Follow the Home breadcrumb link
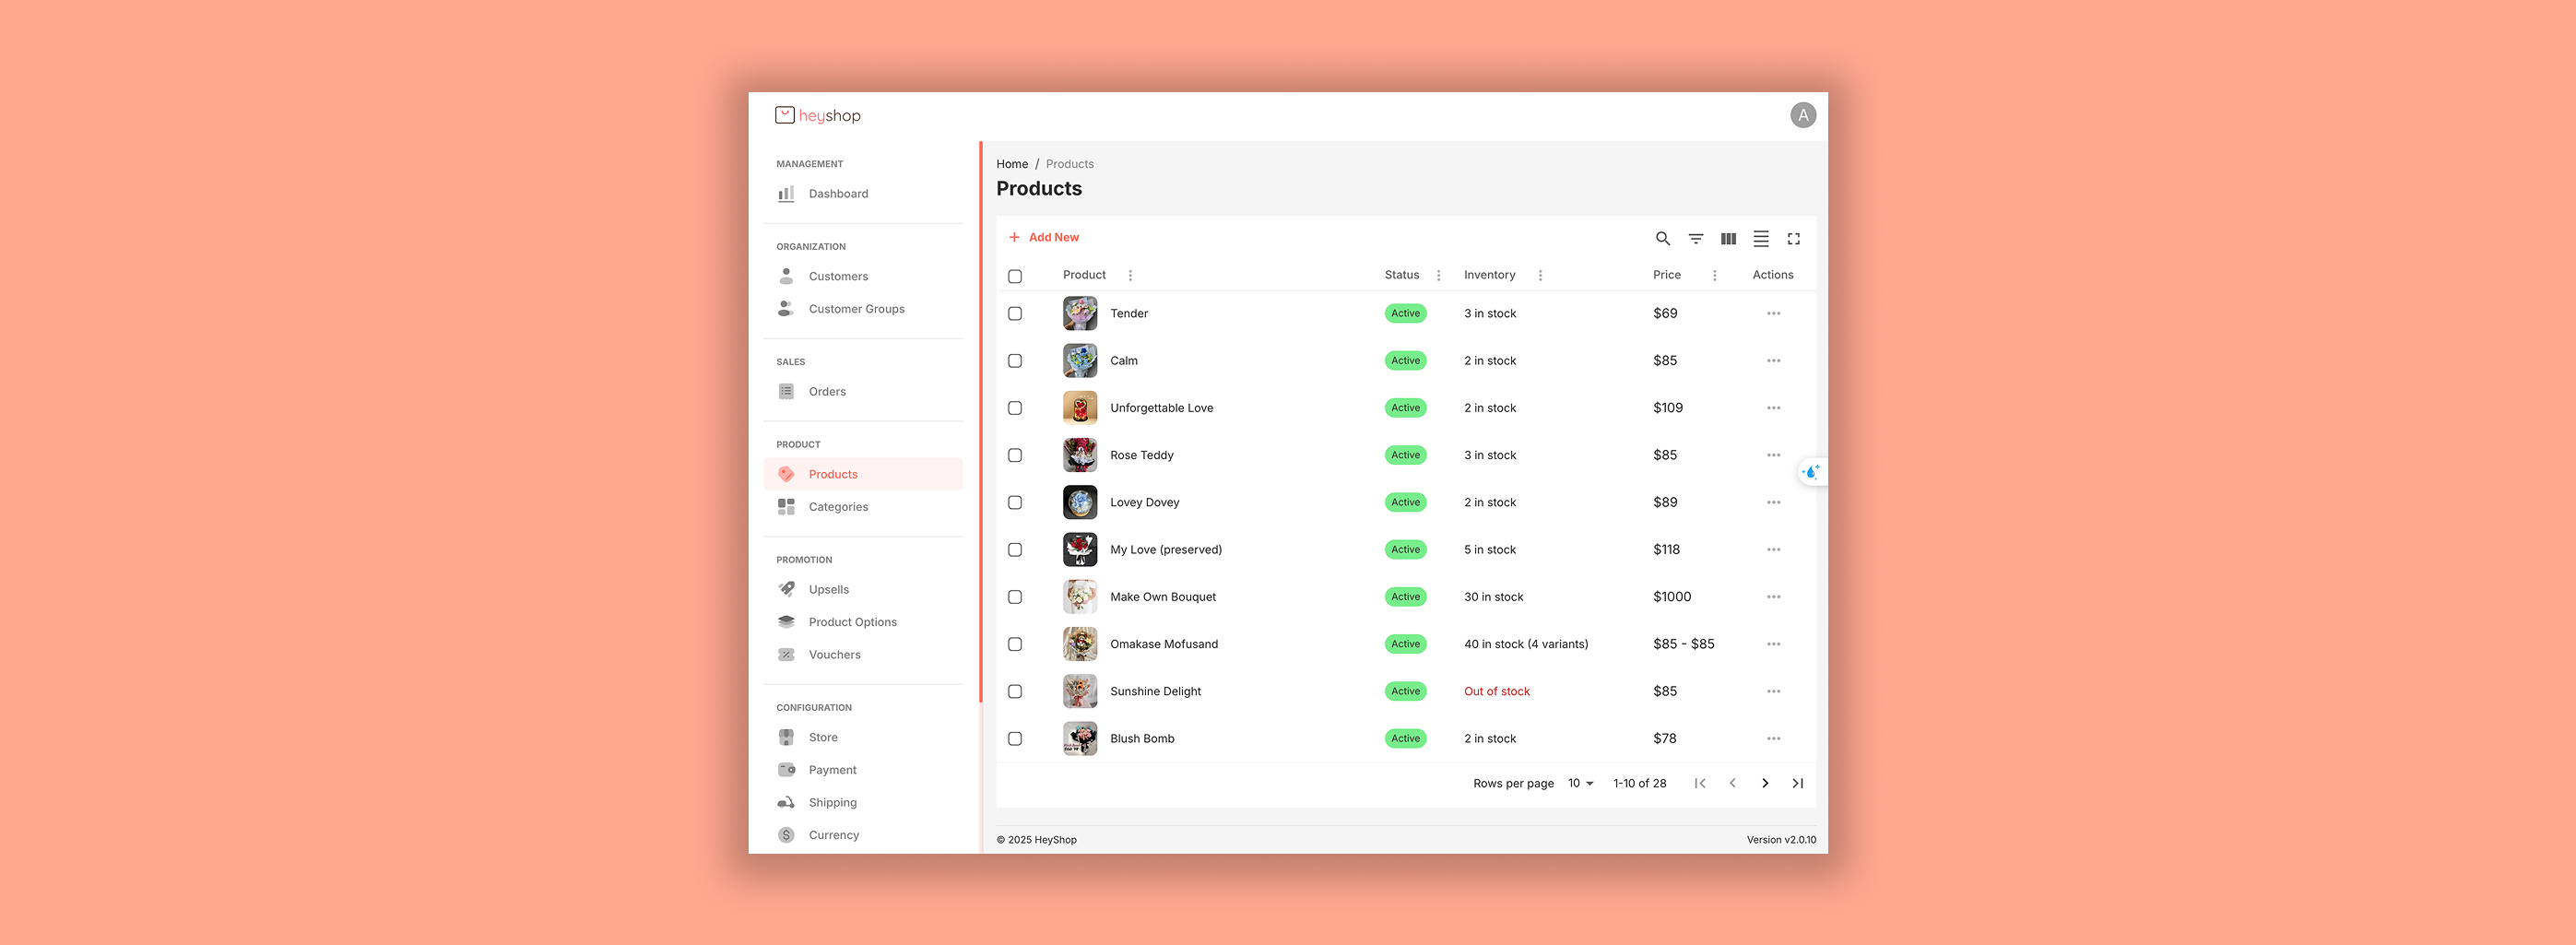The height and width of the screenshot is (945, 2576). (x=1011, y=164)
